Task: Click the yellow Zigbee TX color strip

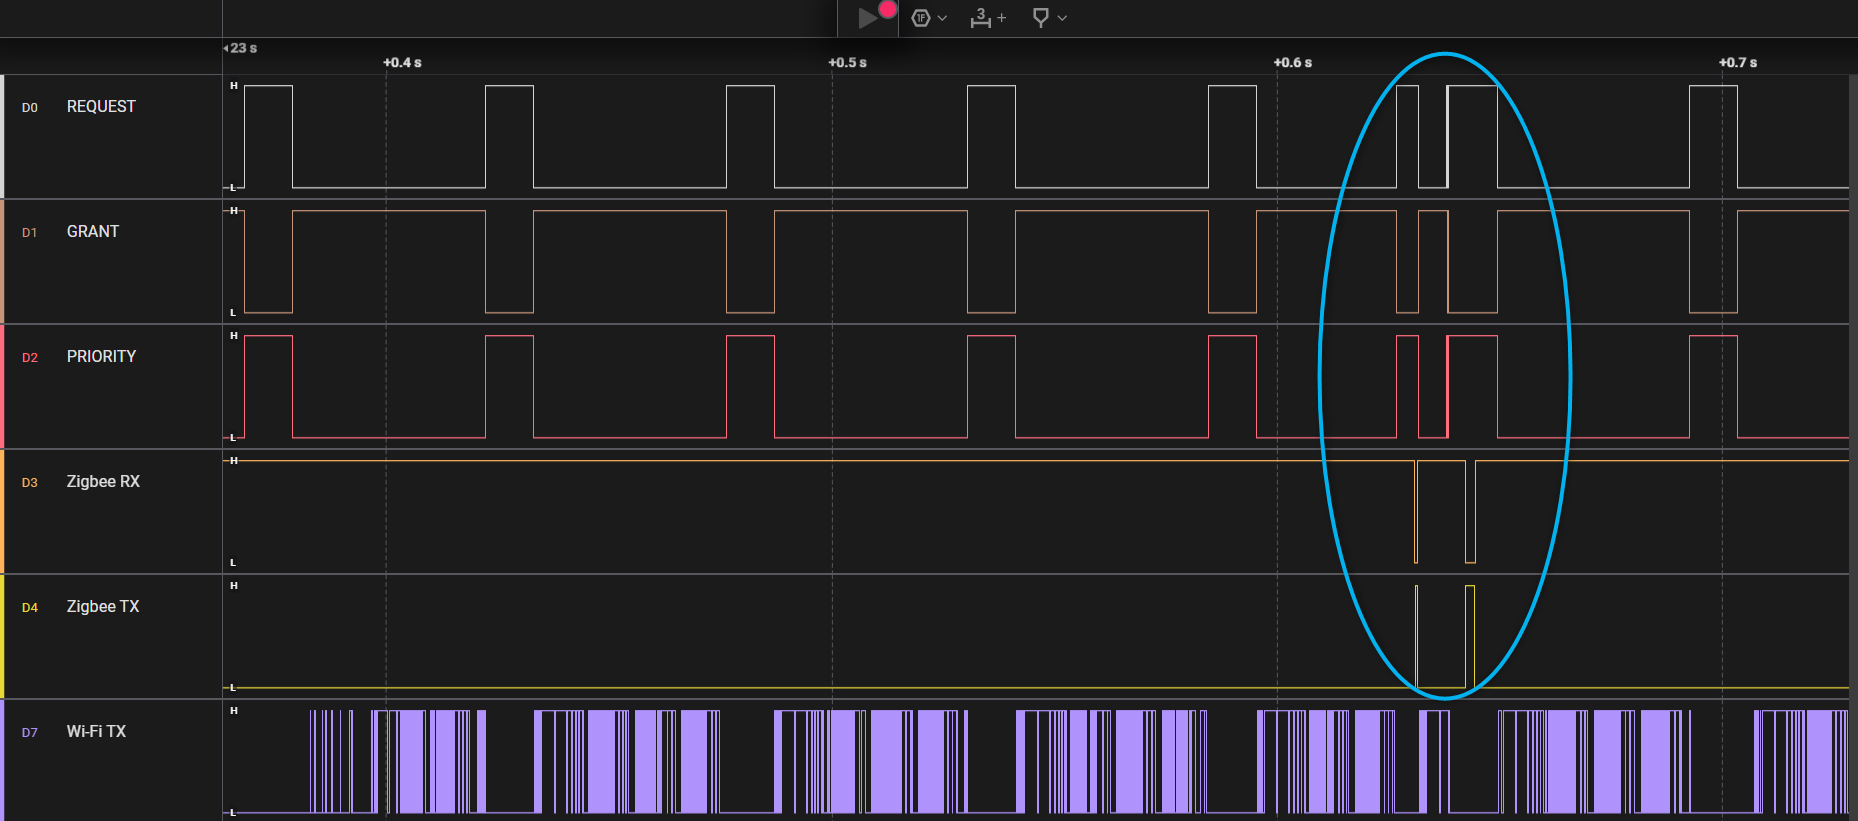Action: [x=2, y=636]
